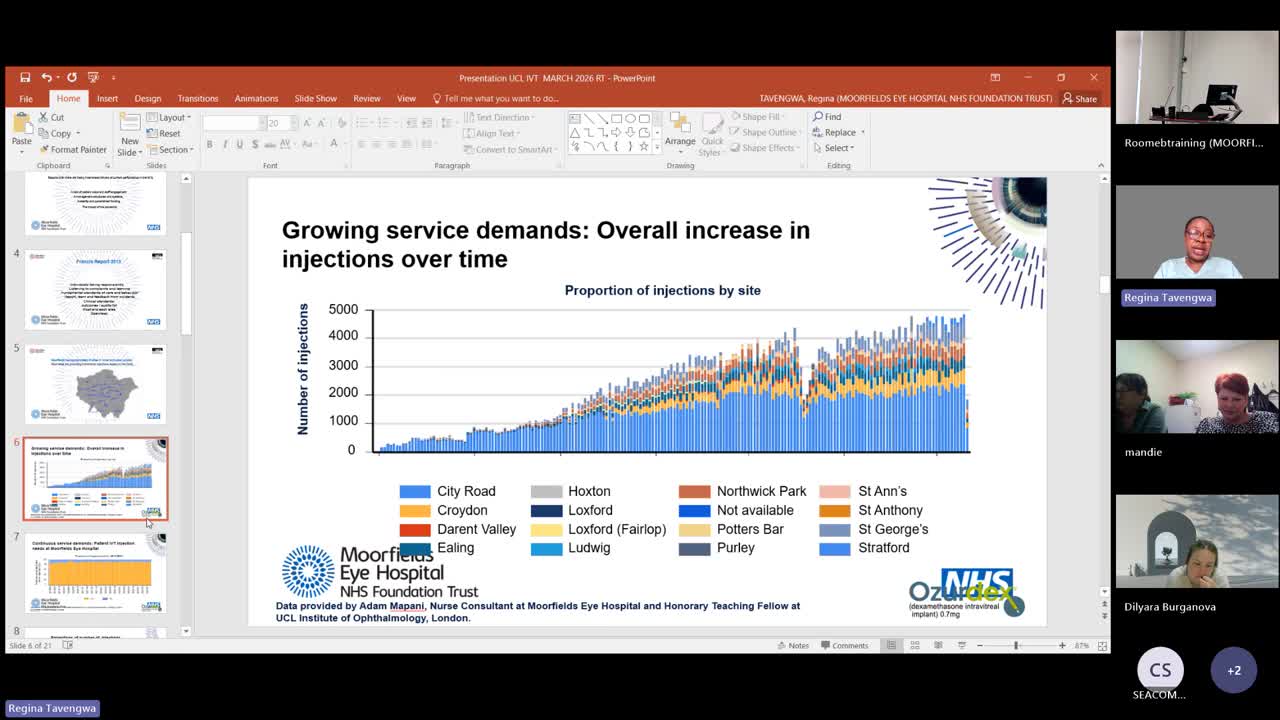The width and height of the screenshot is (1280, 720).
Task: Expand the Replace dropdown arrow
Action: 862,132
